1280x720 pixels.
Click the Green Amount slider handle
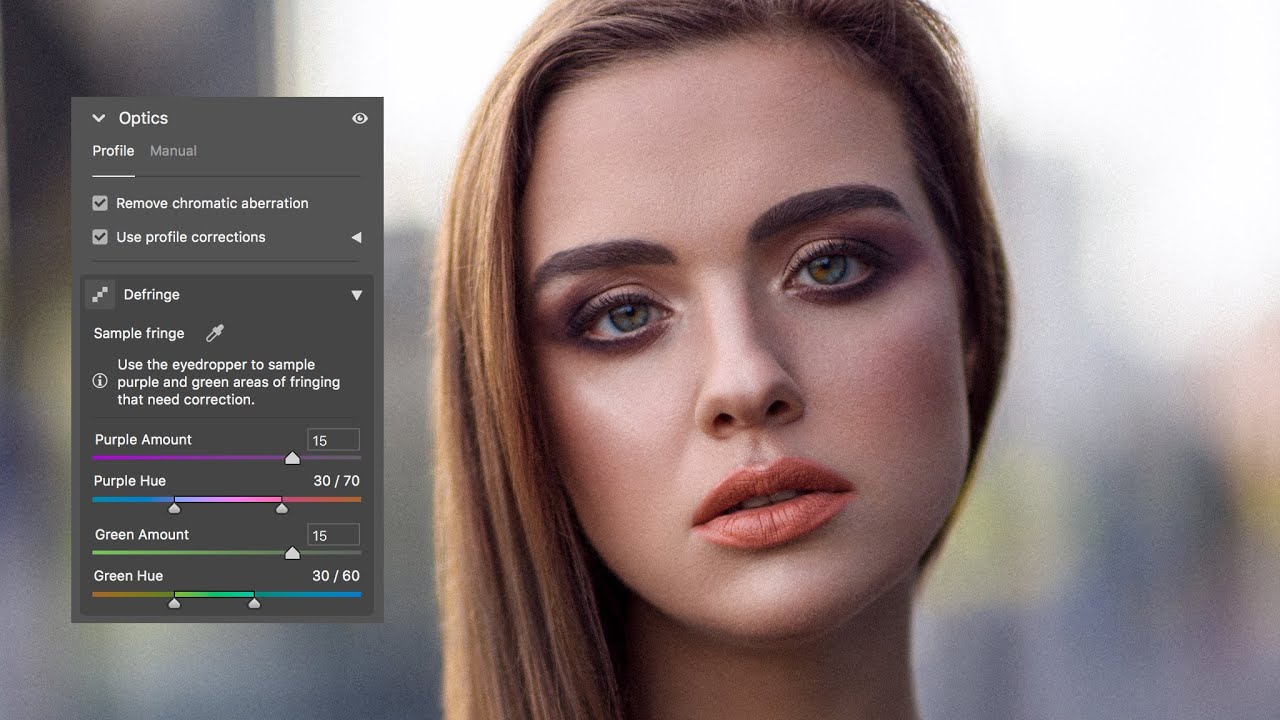pos(292,553)
